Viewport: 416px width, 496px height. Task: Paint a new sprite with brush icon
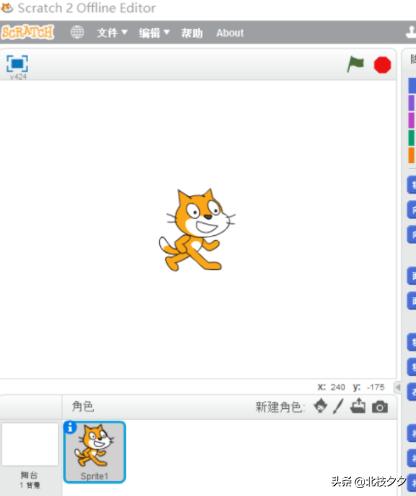pyautogui.click(x=338, y=406)
